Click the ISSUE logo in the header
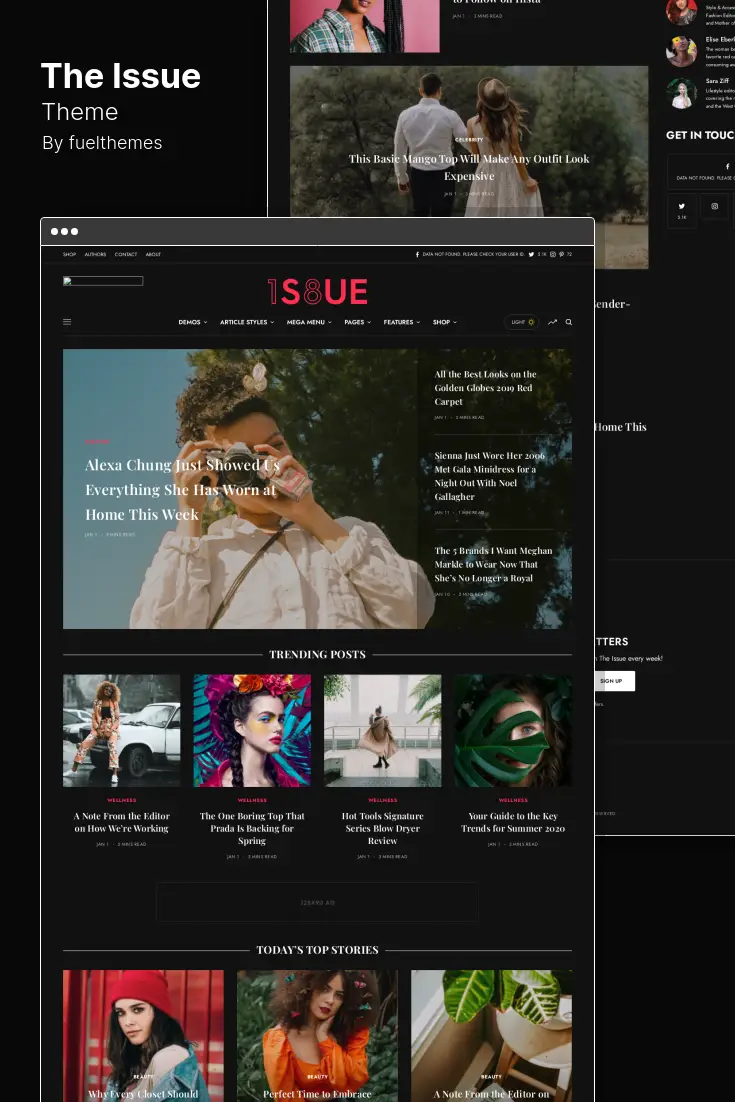The width and height of the screenshot is (735, 1102). click(x=318, y=292)
